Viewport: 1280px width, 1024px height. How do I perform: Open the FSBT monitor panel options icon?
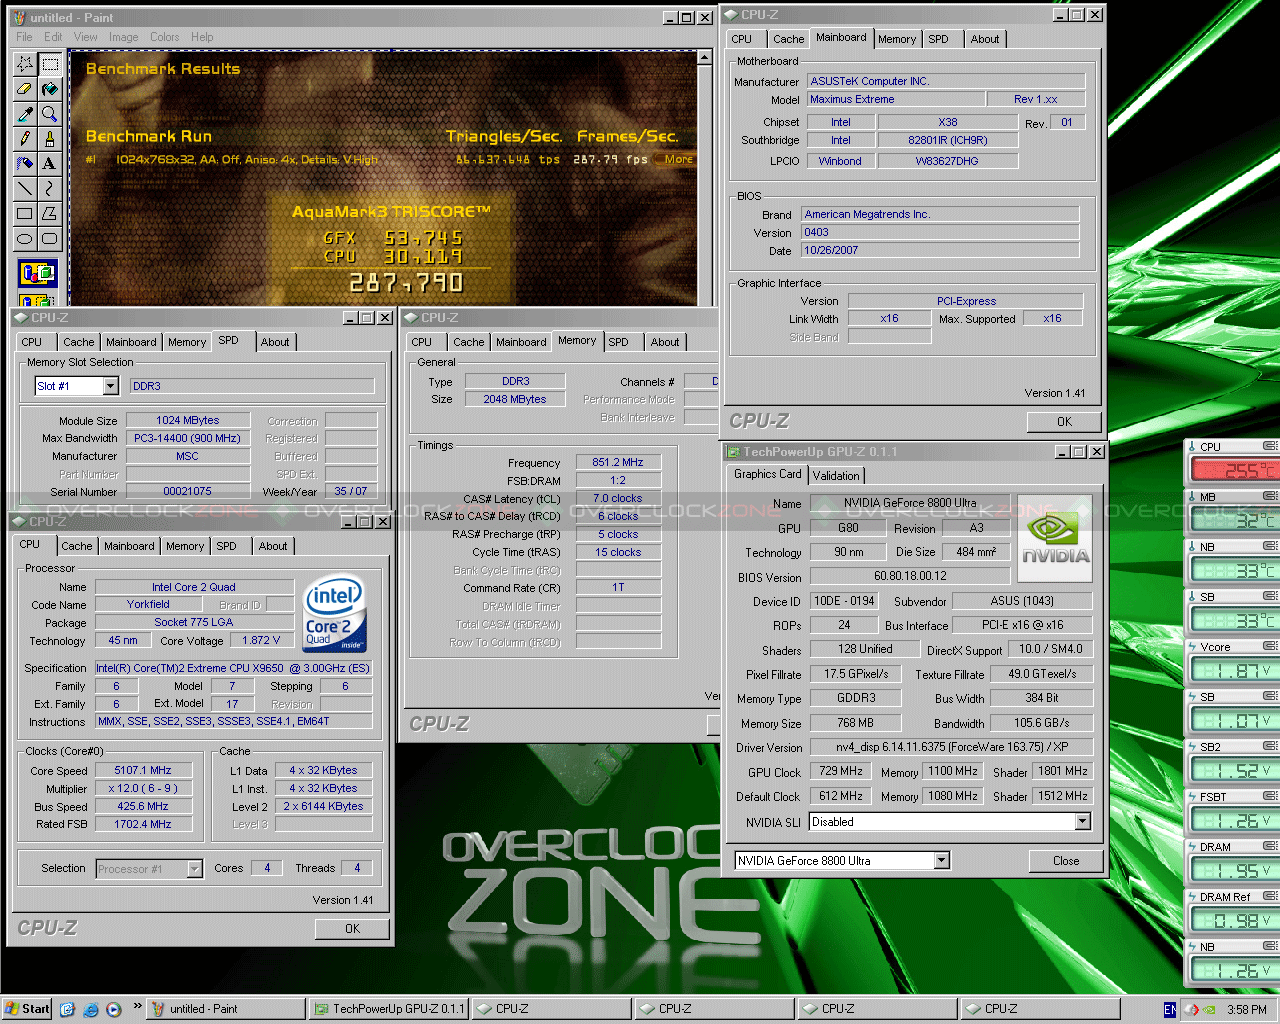click(x=1270, y=796)
